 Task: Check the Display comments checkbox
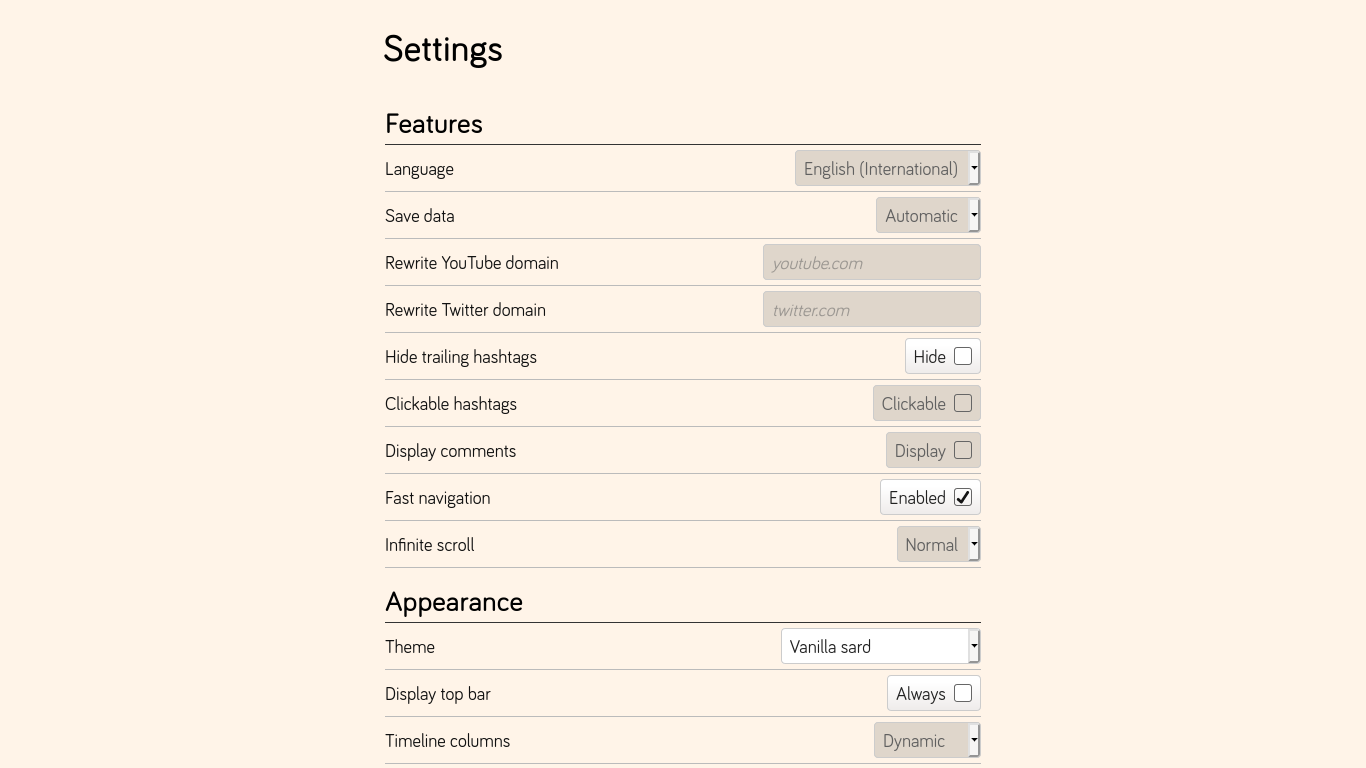(x=963, y=450)
